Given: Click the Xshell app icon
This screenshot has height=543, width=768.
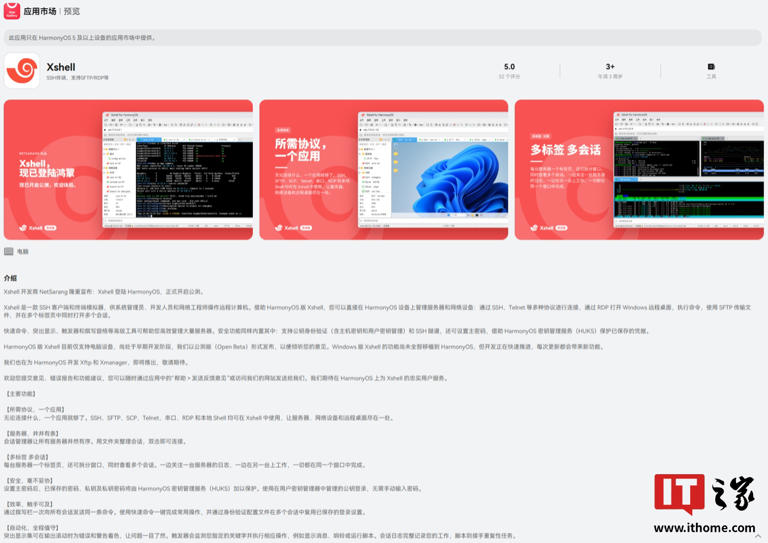Looking at the screenshot, I should tap(22, 71).
